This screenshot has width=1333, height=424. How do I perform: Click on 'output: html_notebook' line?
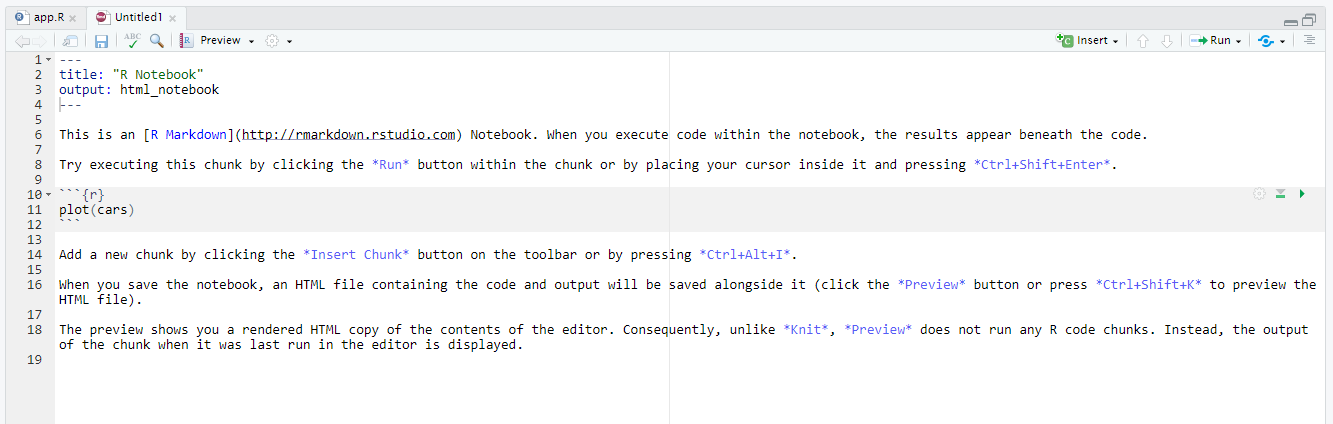coord(139,90)
